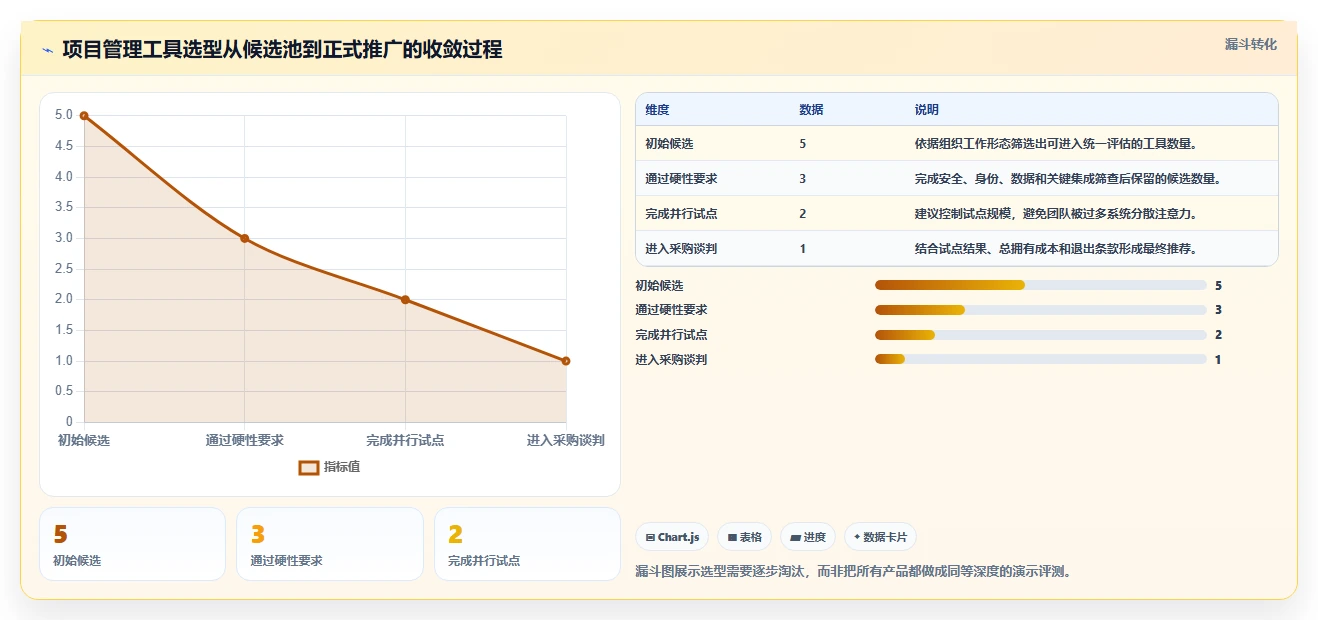Click the chart data point at 初始候选
The height and width of the screenshot is (620, 1318).
[x=84, y=115]
